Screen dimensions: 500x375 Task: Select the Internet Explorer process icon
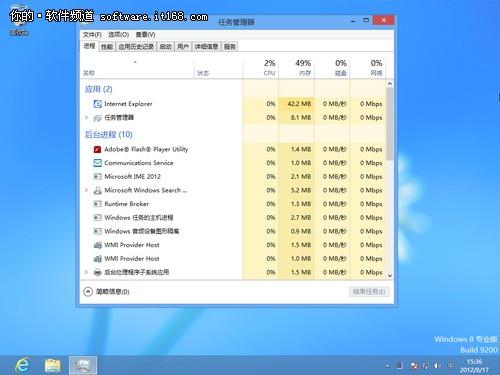(x=97, y=104)
